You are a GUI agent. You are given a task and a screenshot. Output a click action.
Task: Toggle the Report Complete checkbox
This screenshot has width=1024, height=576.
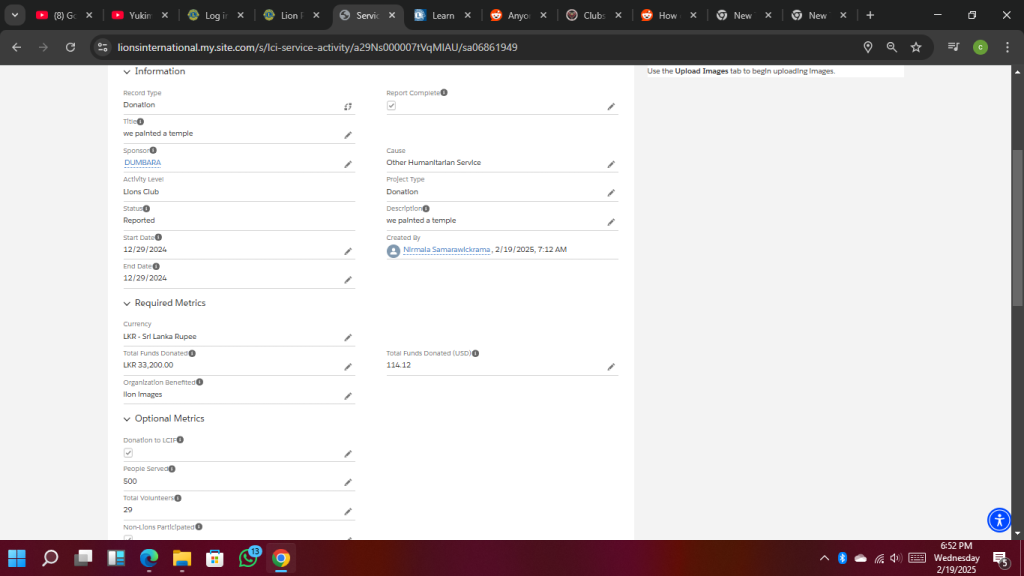click(391, 106)
